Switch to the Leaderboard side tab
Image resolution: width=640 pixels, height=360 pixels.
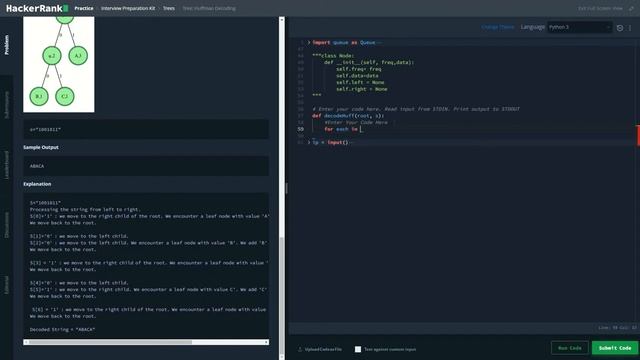(x=7, y=165)
